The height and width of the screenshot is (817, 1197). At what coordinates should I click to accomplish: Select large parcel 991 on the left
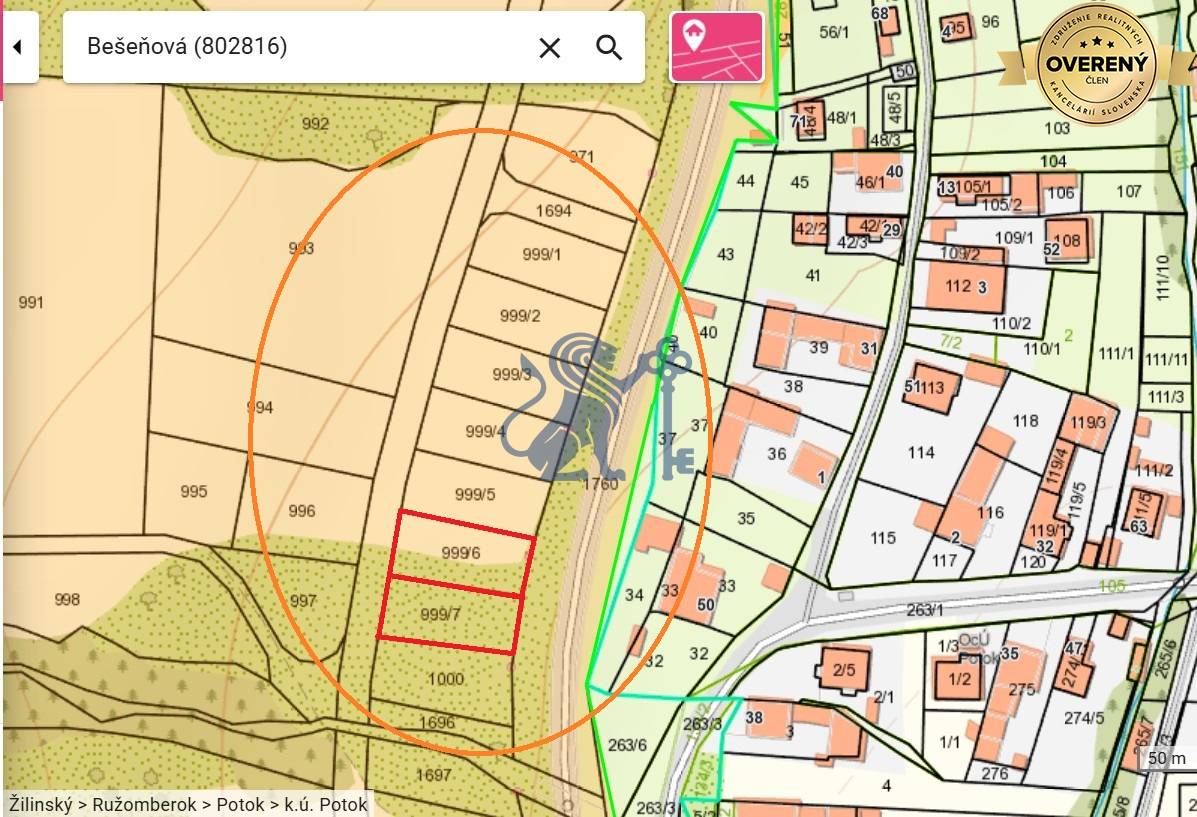32,302
